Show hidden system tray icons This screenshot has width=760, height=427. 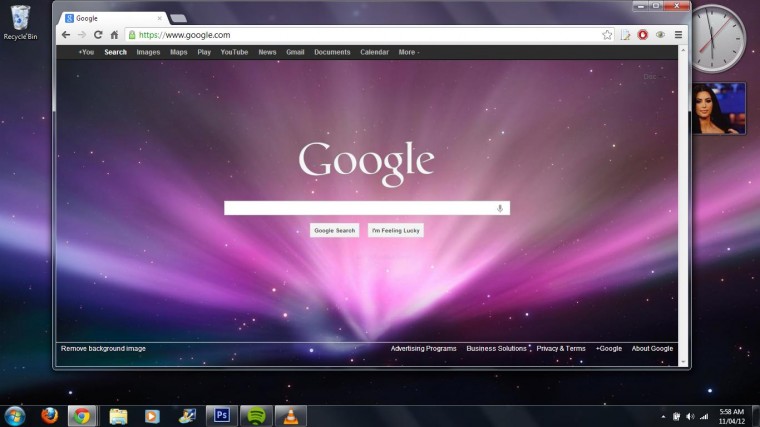coord(663,416)
